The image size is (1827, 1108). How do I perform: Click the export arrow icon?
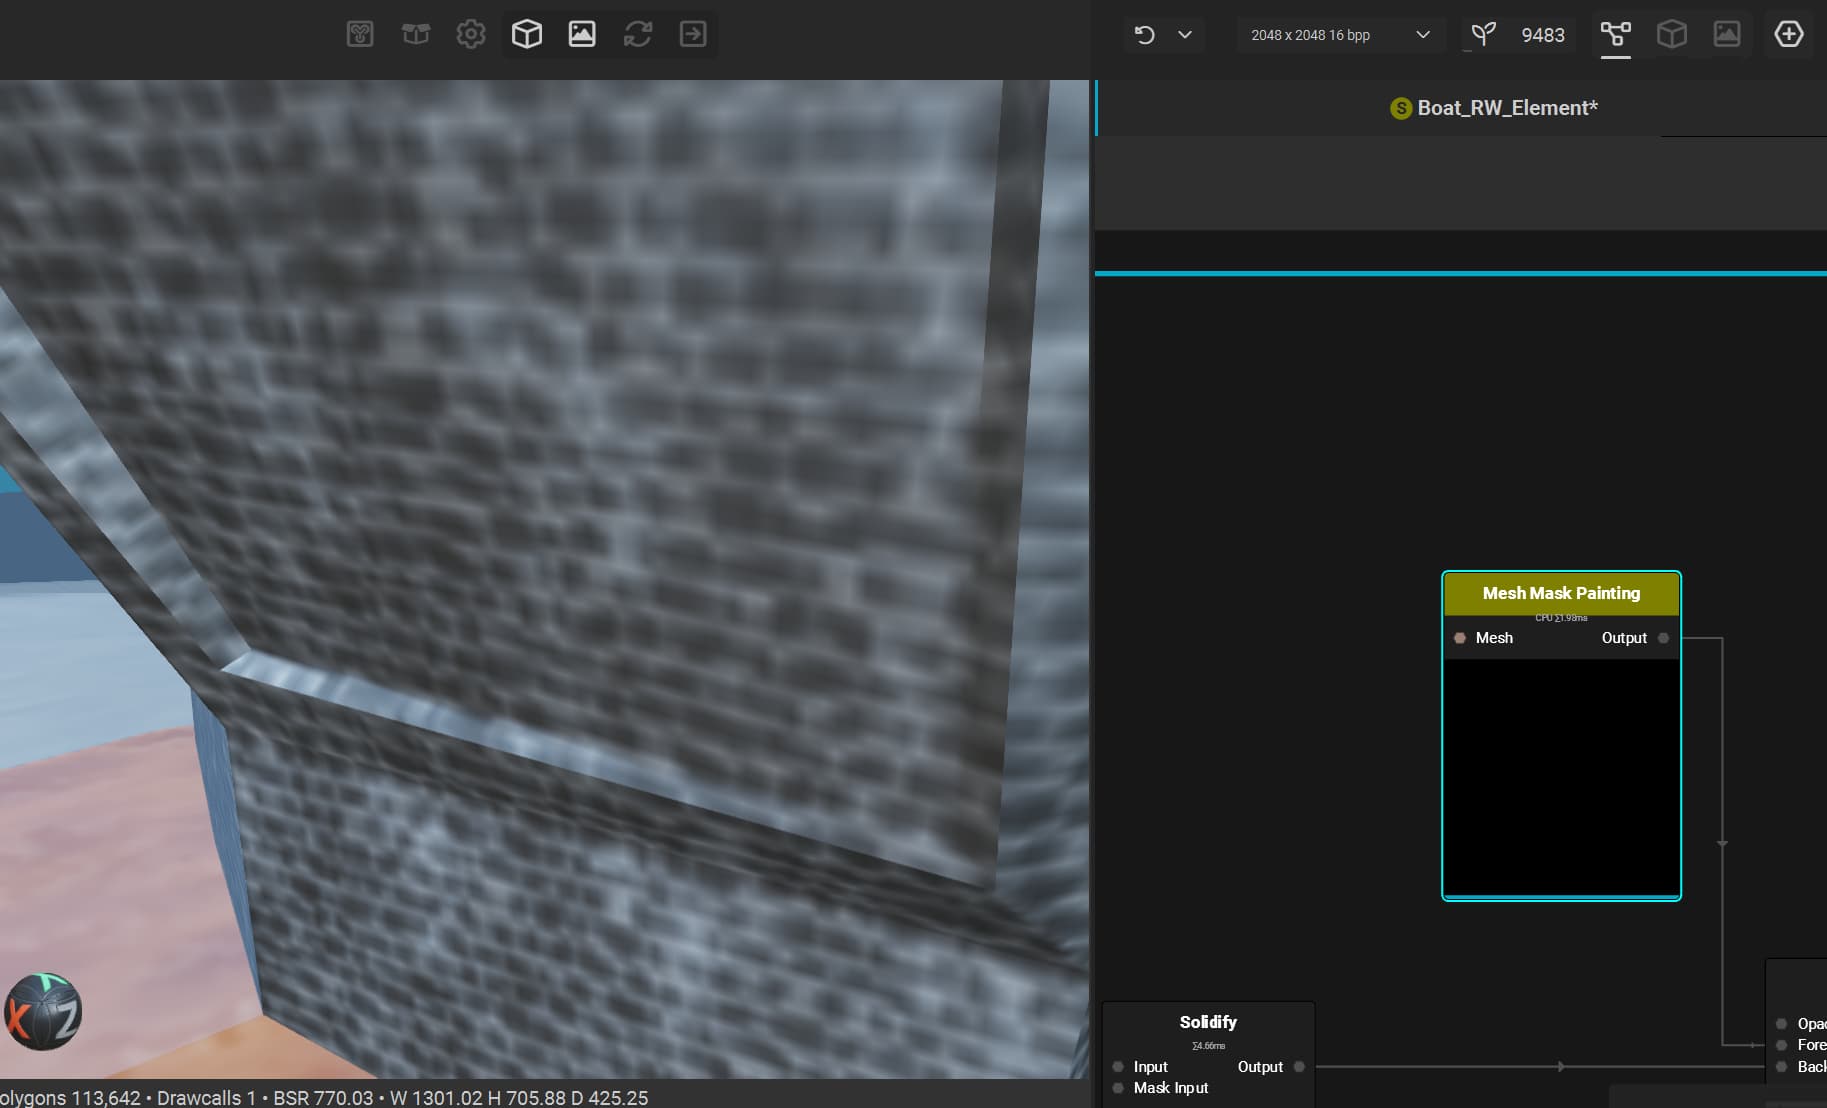[693, 34]
